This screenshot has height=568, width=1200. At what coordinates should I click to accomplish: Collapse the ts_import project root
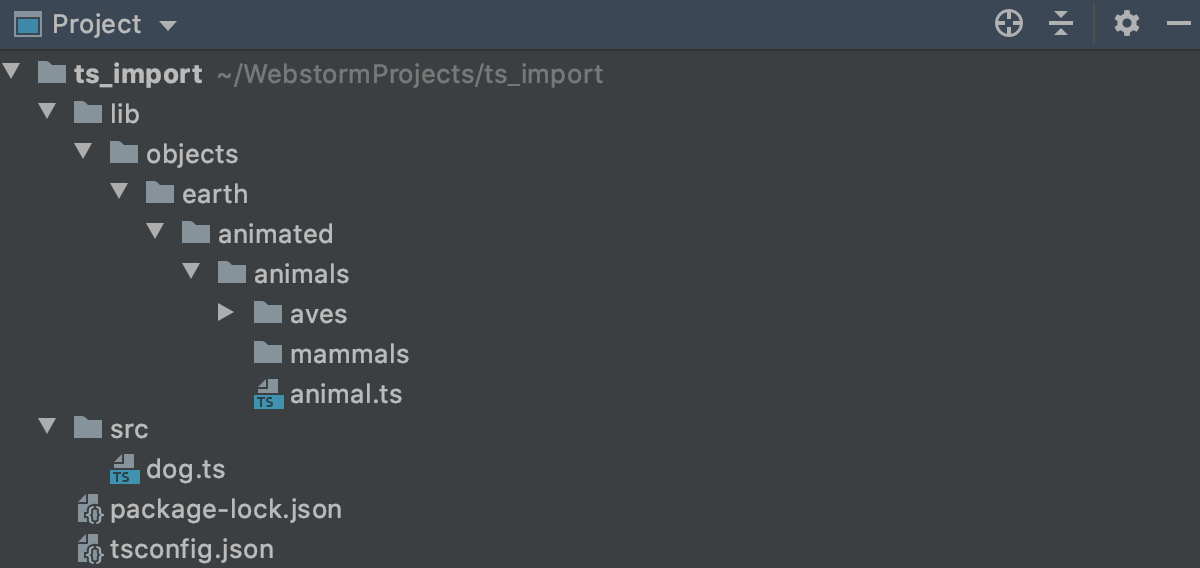coord(12,73)
